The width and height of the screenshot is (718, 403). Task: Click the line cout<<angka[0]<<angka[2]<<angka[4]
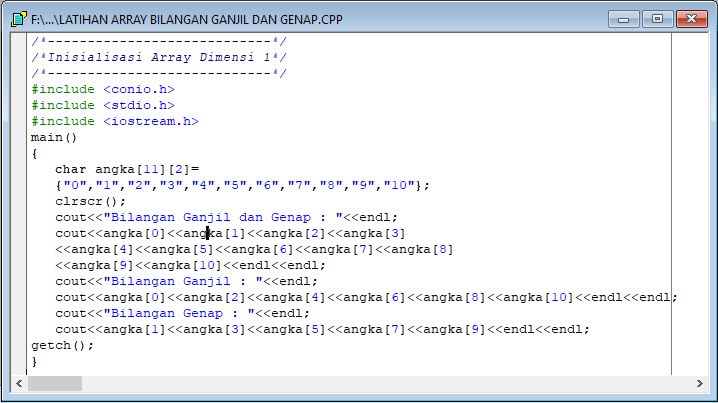366,298
